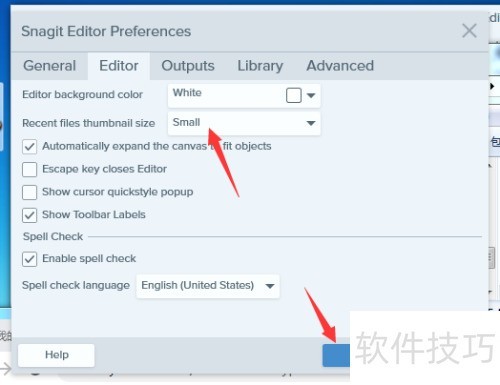The image size is (500, 385).
Task: Click the 'Recent files thumbnail size' label
Action: (88, 123)
